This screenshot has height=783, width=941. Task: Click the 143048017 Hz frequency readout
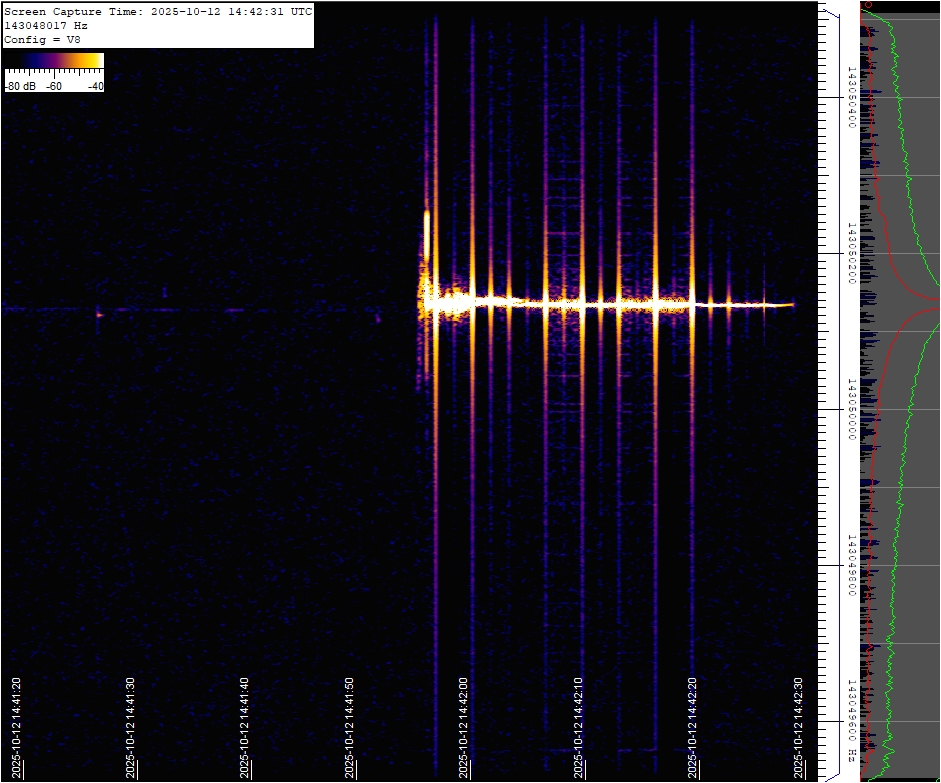coord(52,26)
